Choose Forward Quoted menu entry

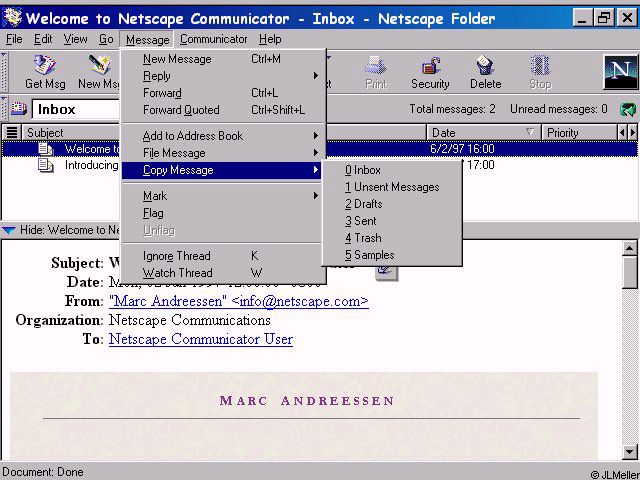pyautogui.click(x=224, y=110)
